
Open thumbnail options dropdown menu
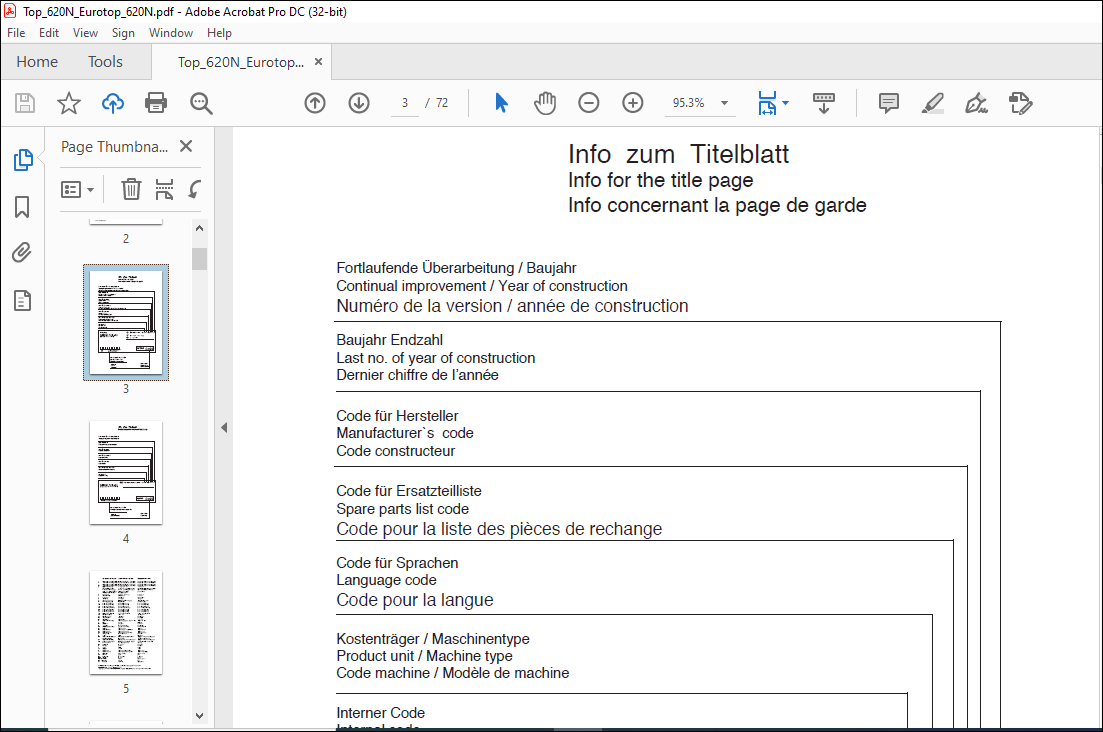[77, 189]
